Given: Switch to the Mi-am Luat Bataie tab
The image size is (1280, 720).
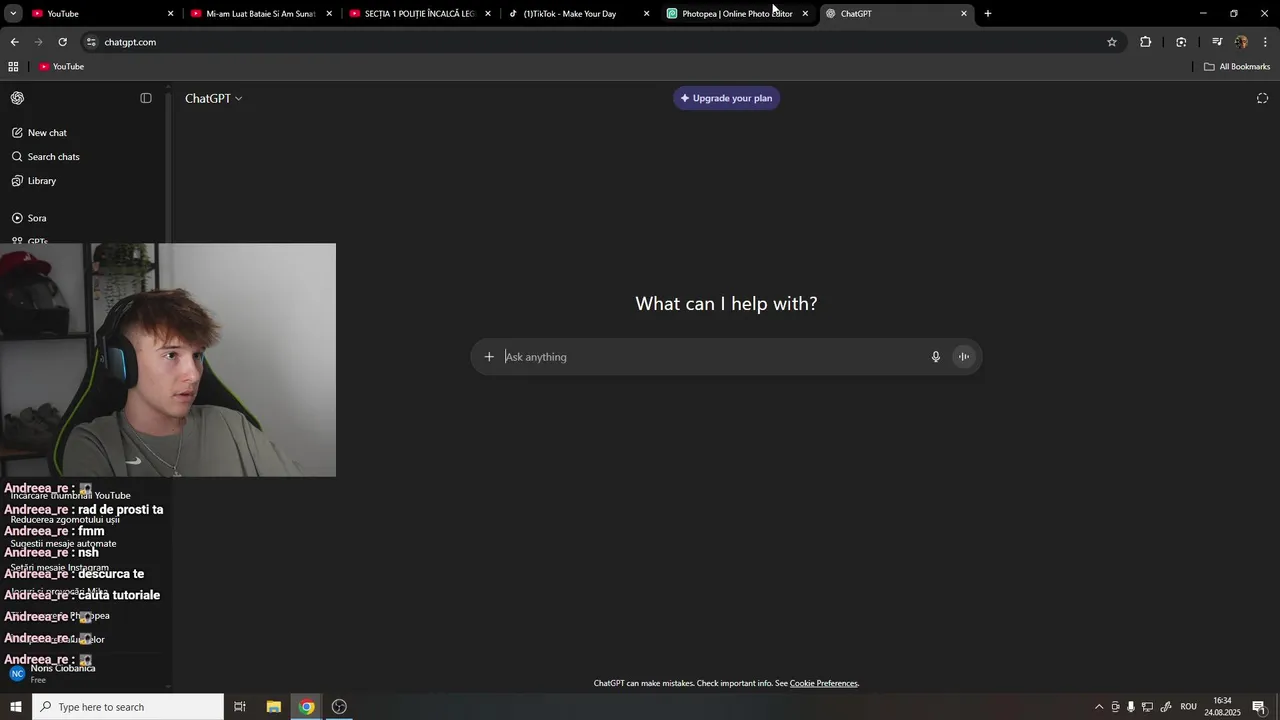Looking at the screenshot, I should (262, 13).
